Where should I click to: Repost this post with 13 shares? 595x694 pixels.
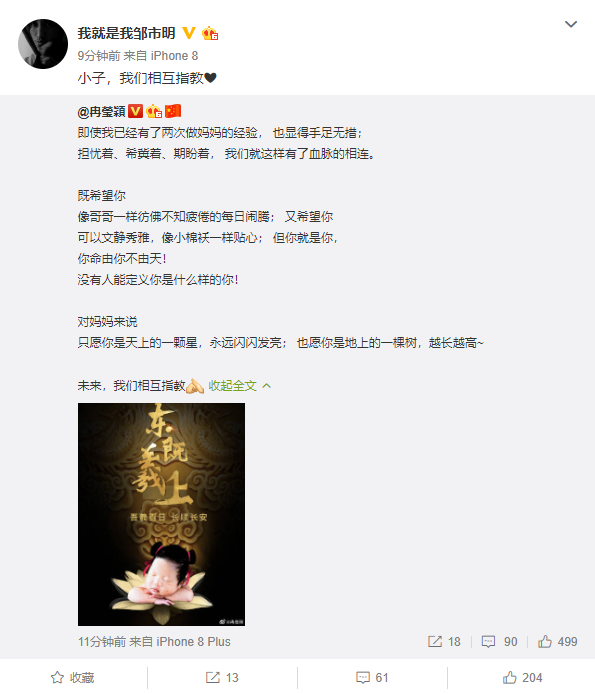click(x=222, y=678)
